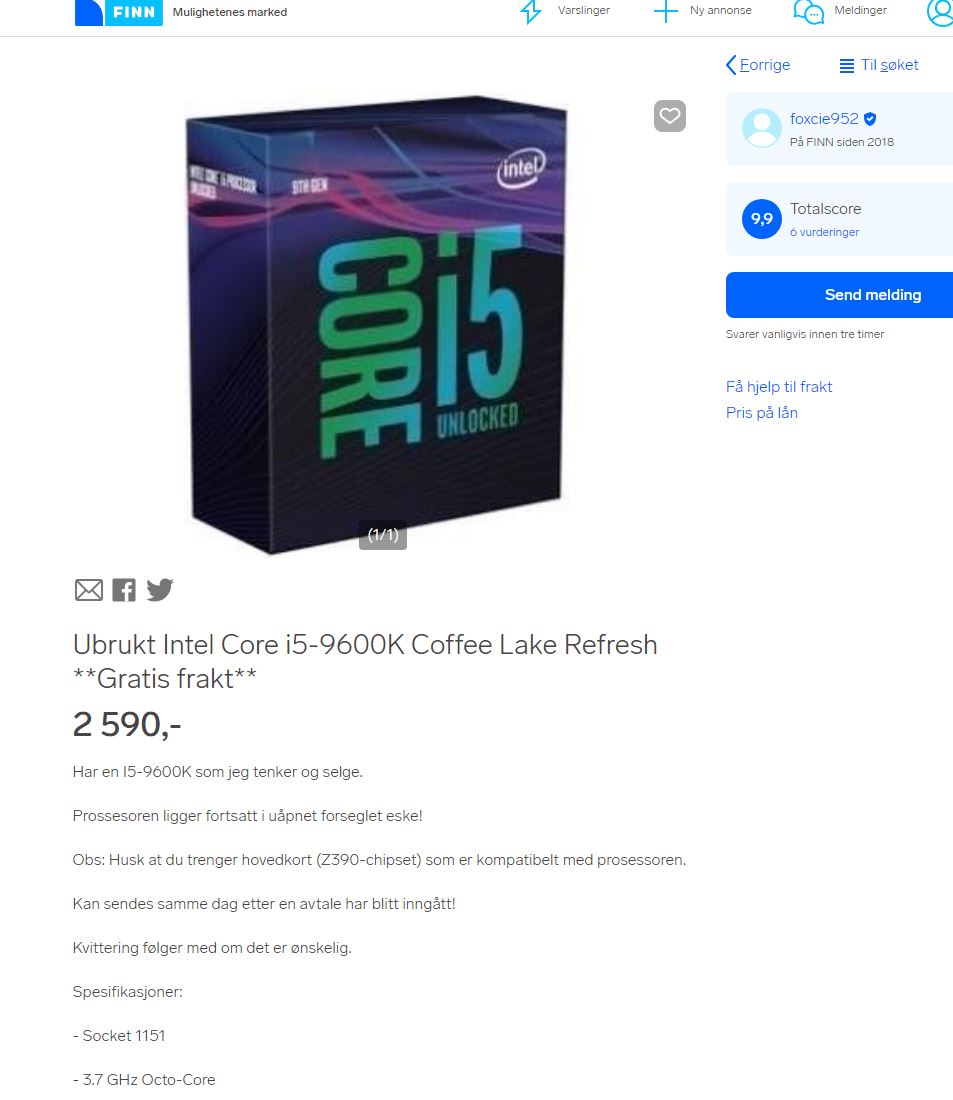
Task: Go back with the Forrige chevron
Action: [x=758, y=65]
